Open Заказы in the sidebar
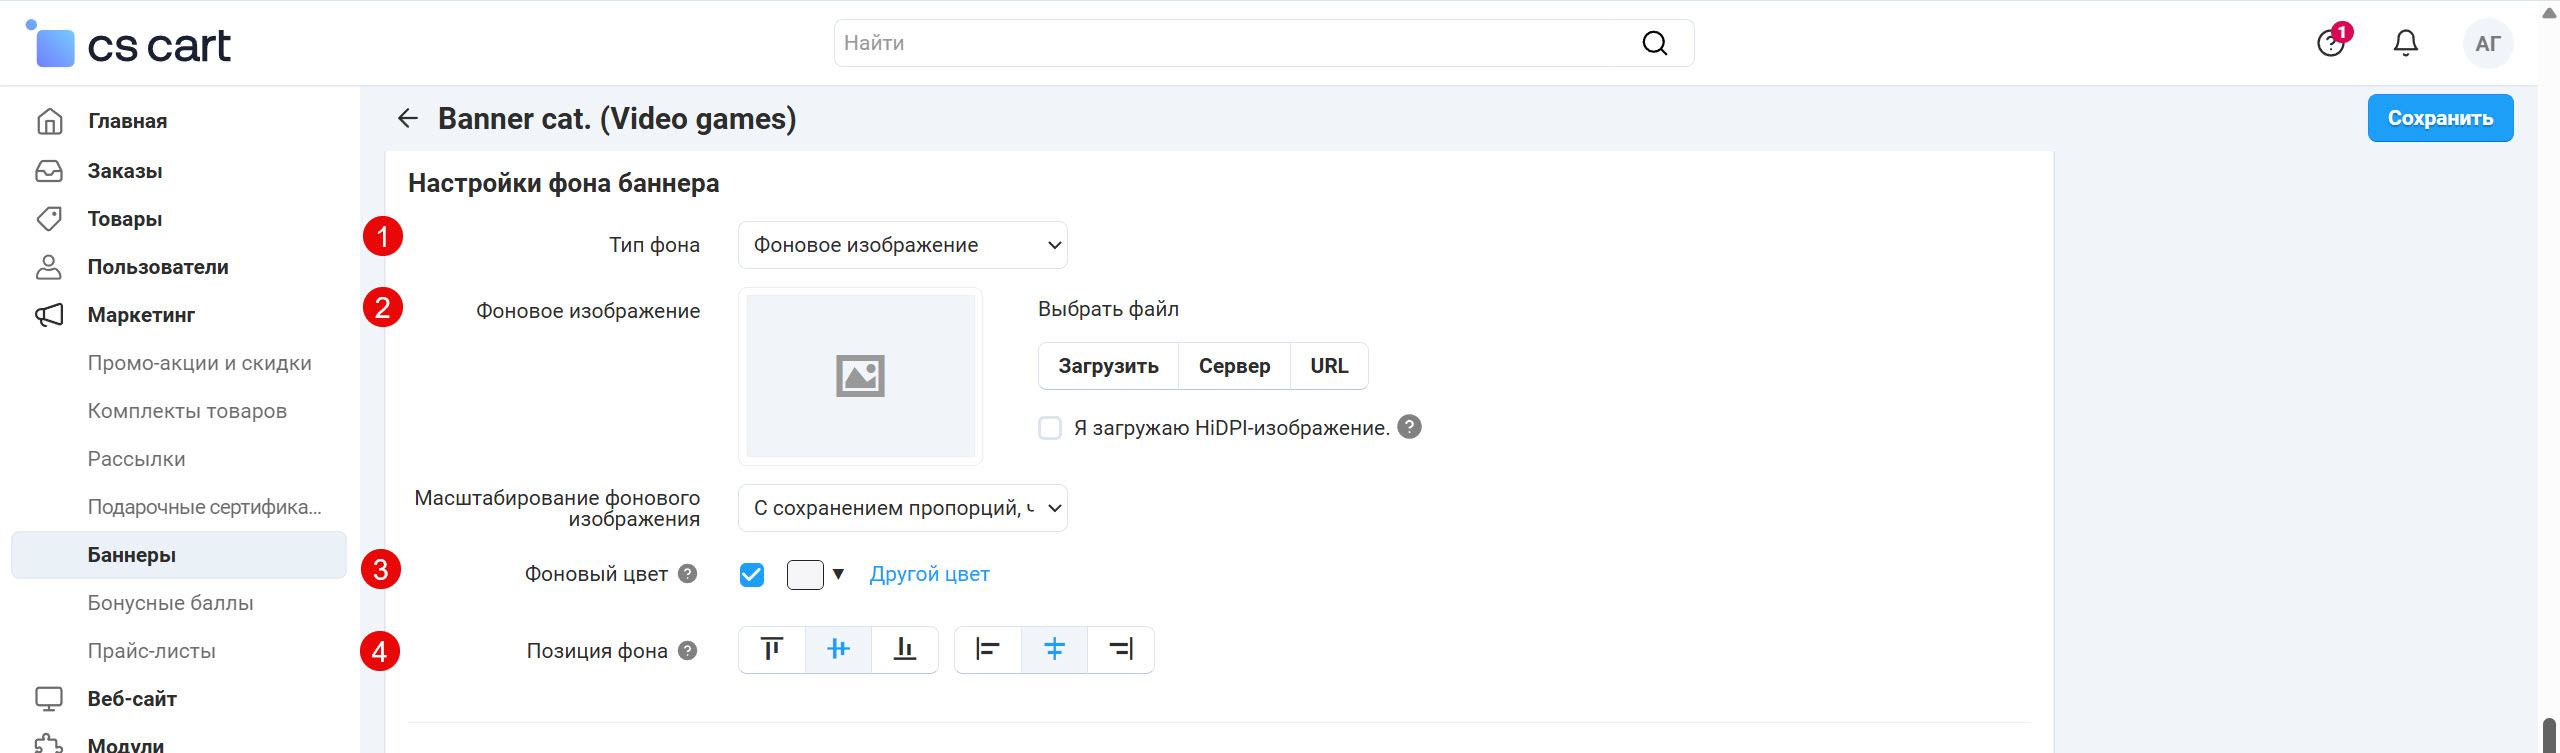 click(125, 171)
